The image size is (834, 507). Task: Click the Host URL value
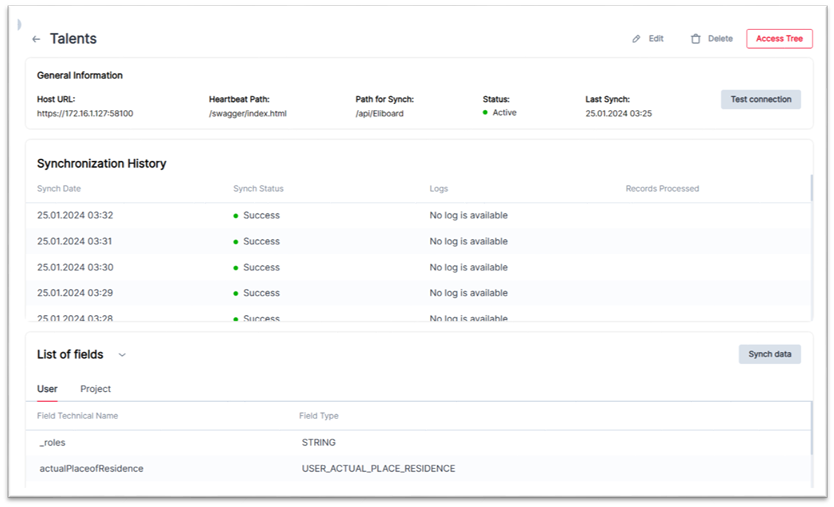coord(85,113)
